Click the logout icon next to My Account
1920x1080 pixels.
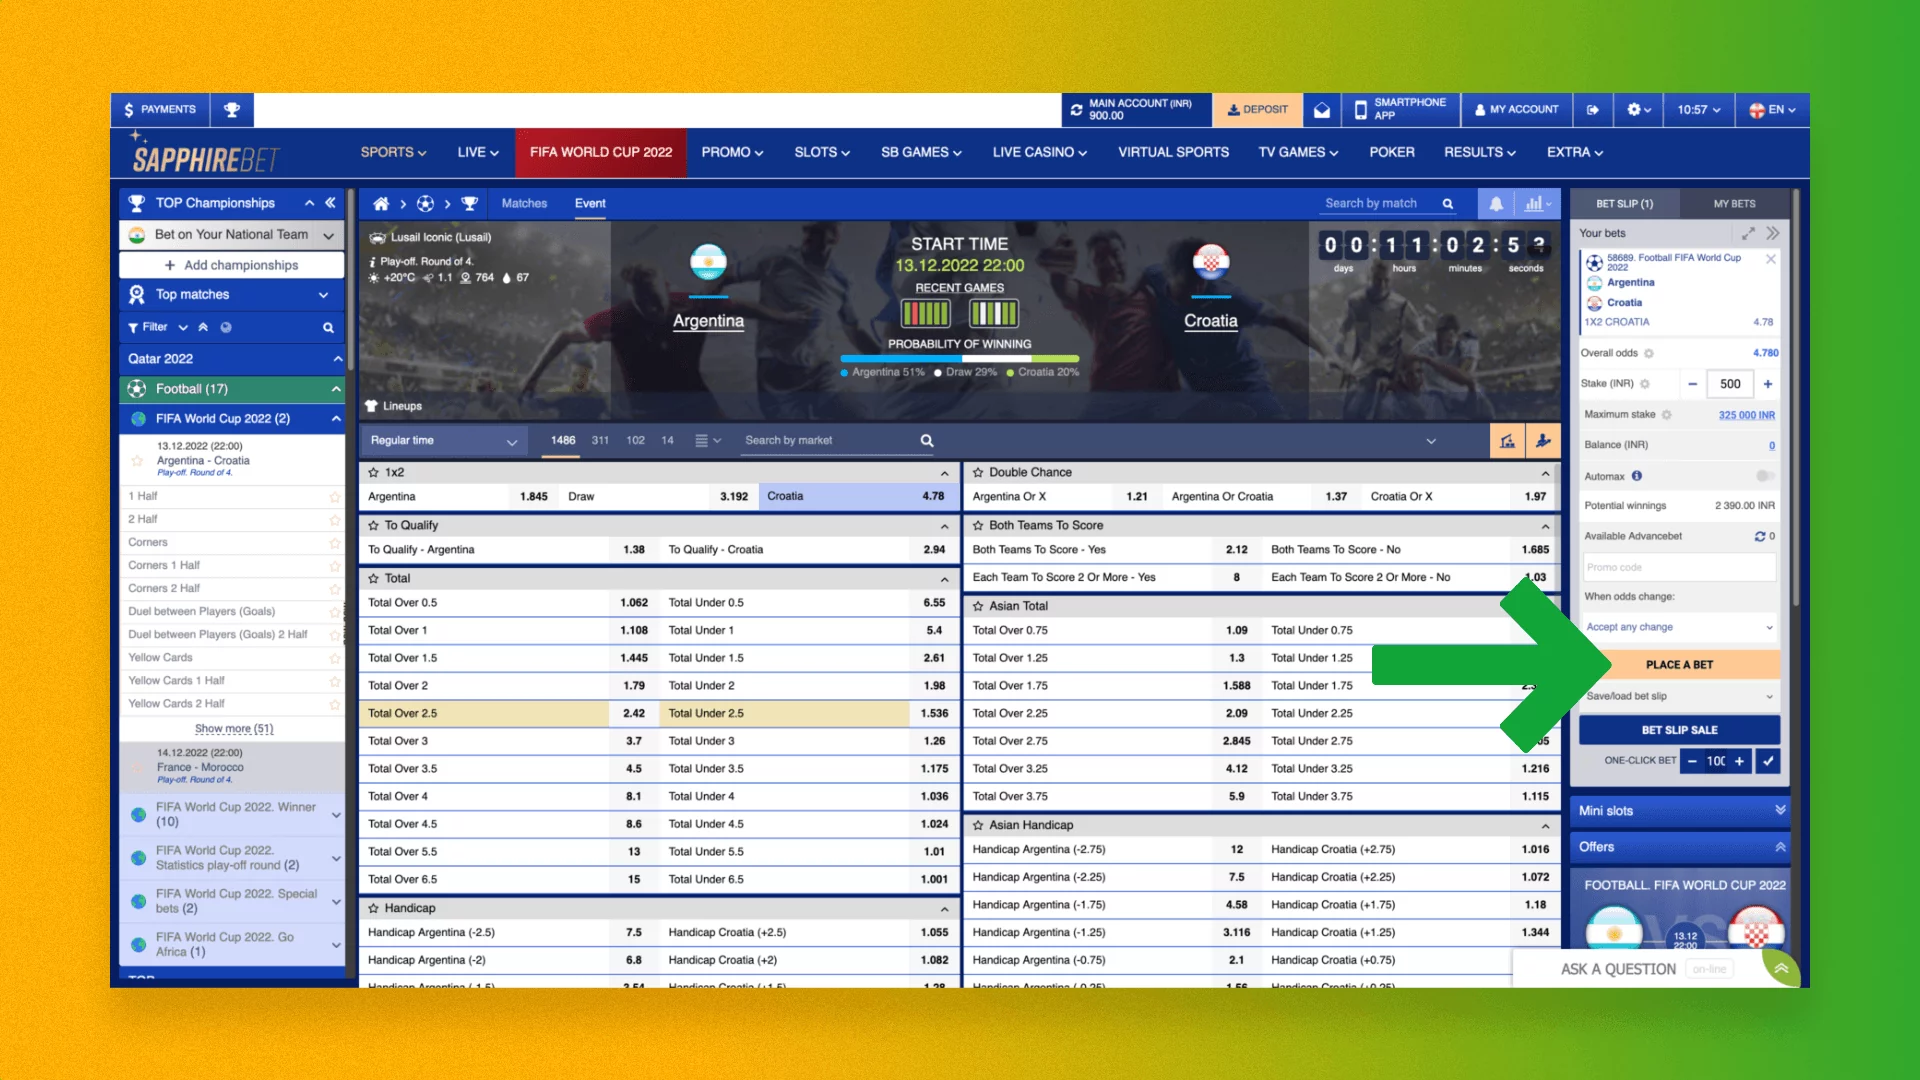click(1592, 110)
